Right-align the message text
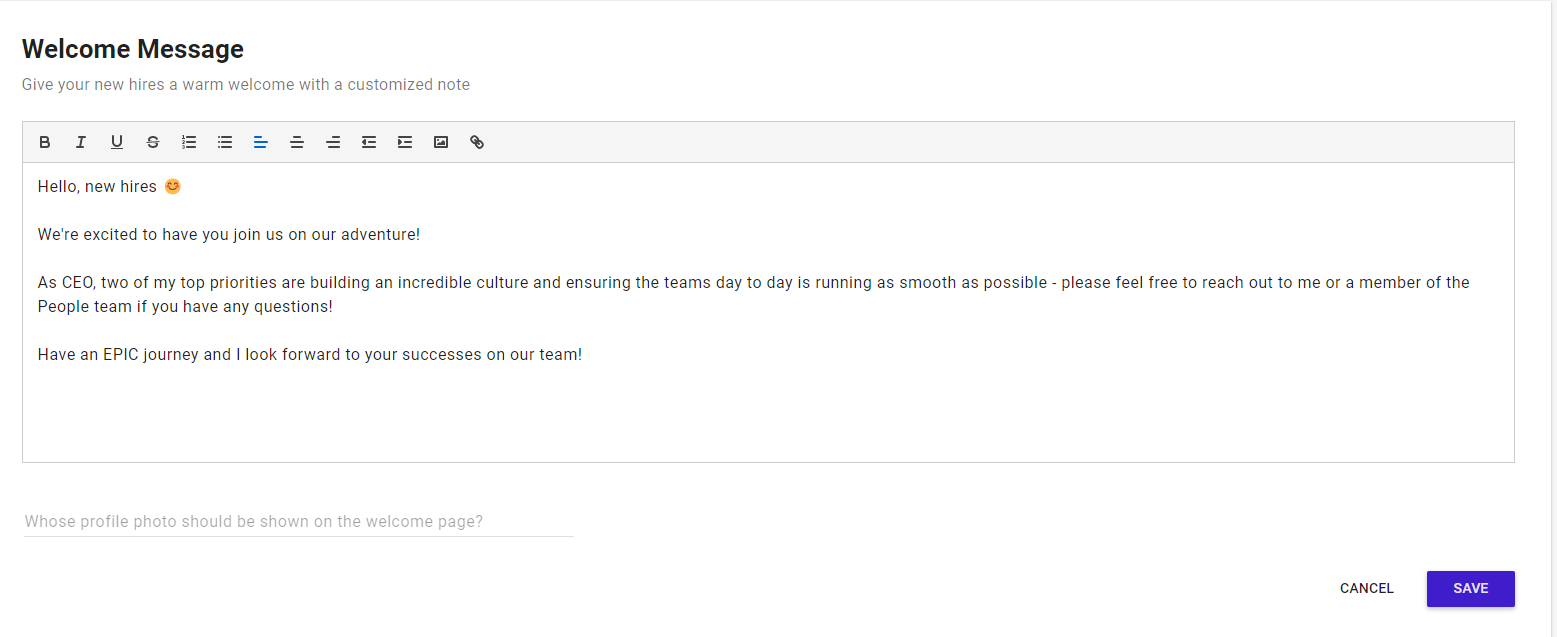 pos(333,142)
